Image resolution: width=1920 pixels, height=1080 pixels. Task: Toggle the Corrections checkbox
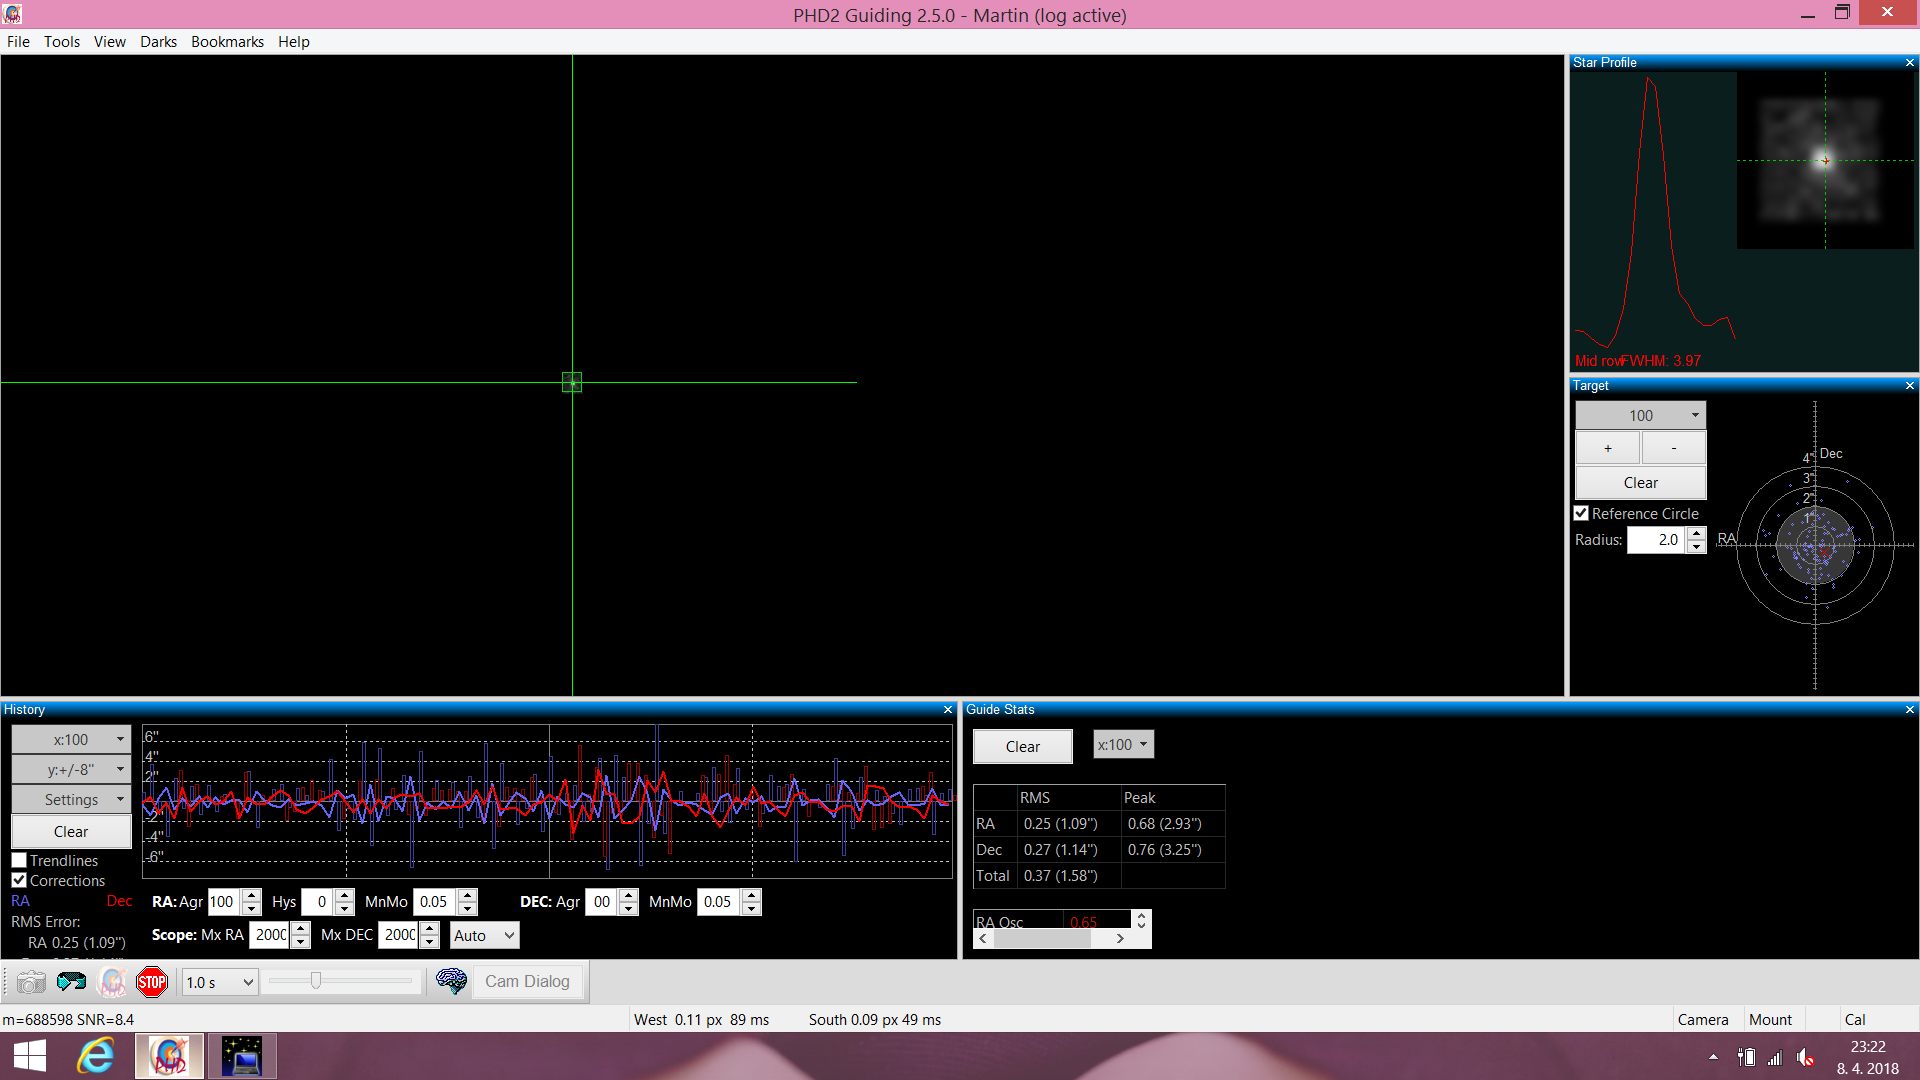click(x=19, y=880)
